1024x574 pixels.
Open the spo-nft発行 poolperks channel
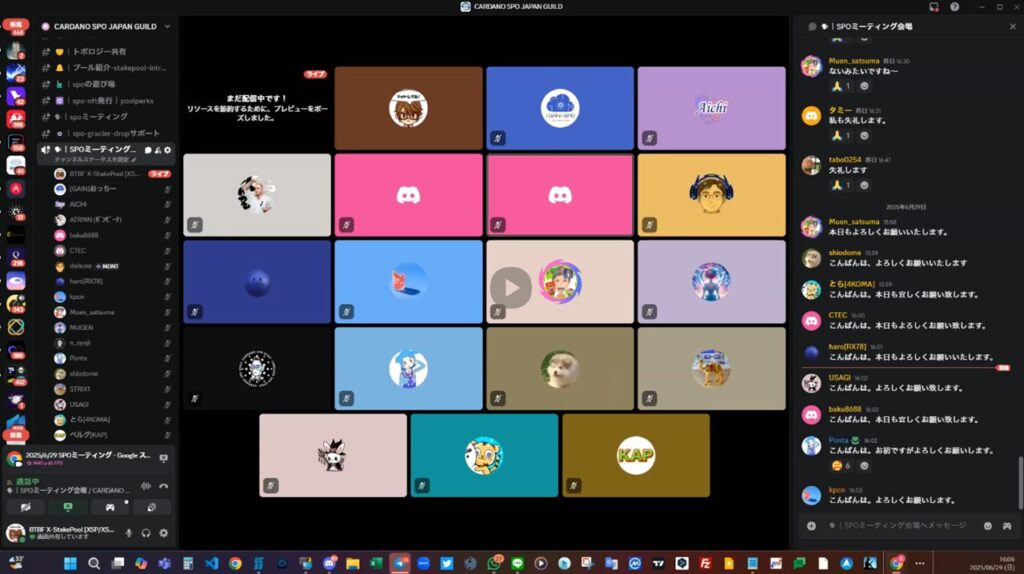pos(104,101)
